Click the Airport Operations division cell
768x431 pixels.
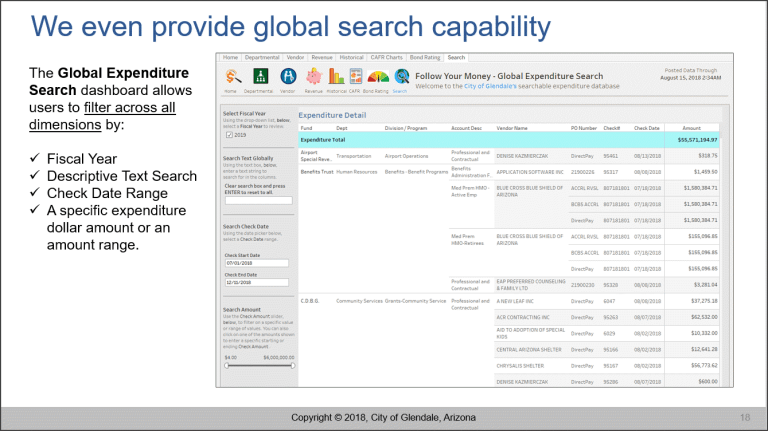coord(406,156)
